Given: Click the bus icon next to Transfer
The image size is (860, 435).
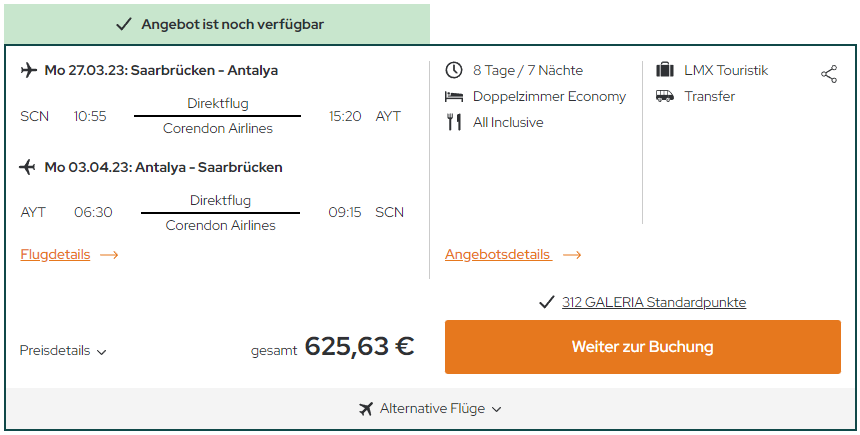Looking at the screenshot, I should click(x=665, y=96).
